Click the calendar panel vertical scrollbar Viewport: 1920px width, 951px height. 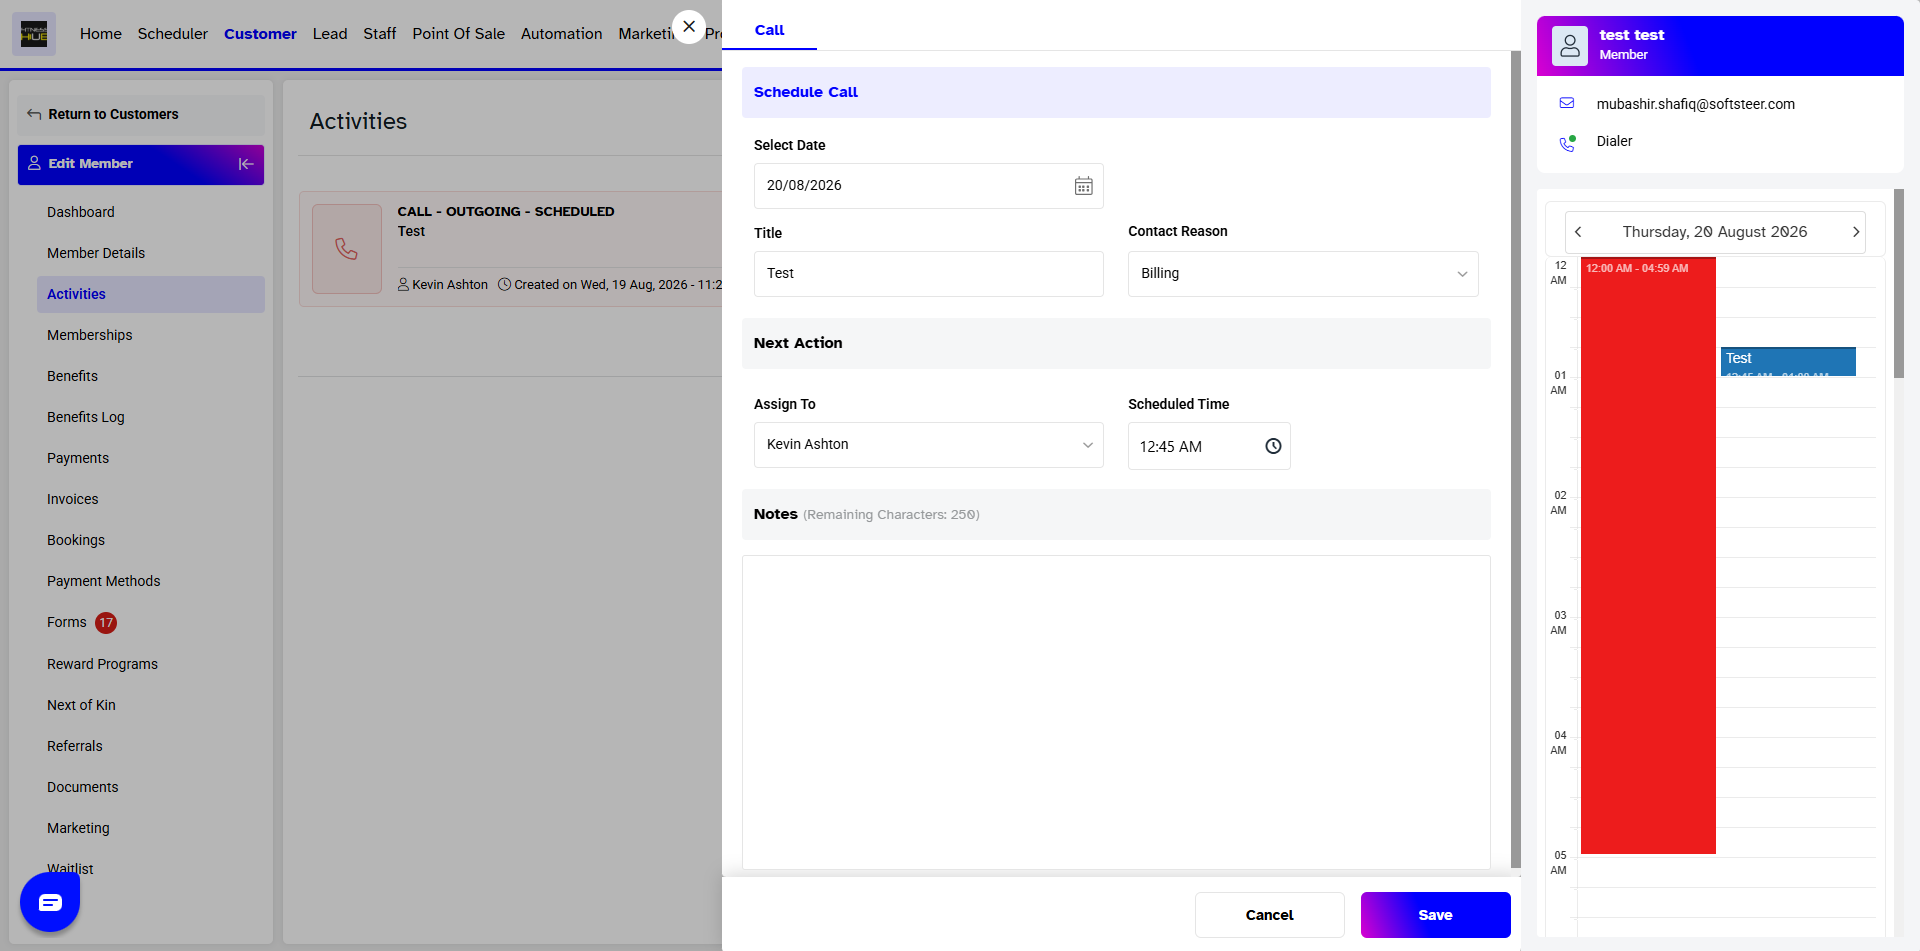pyautogui.click(x=1899, y=284)
